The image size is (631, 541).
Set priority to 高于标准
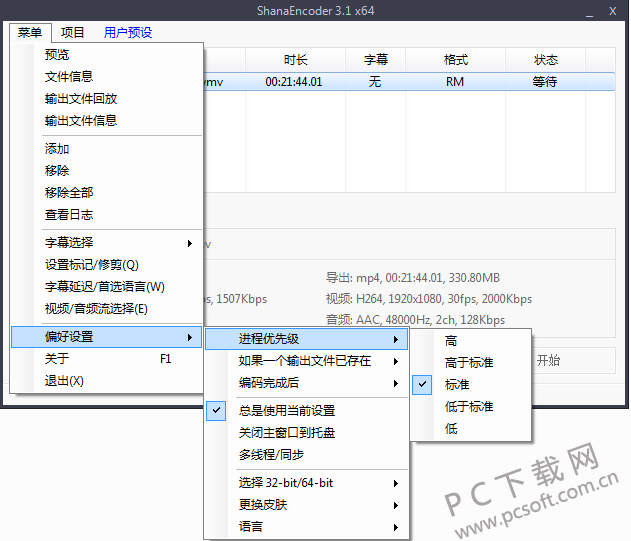(471, 363)
